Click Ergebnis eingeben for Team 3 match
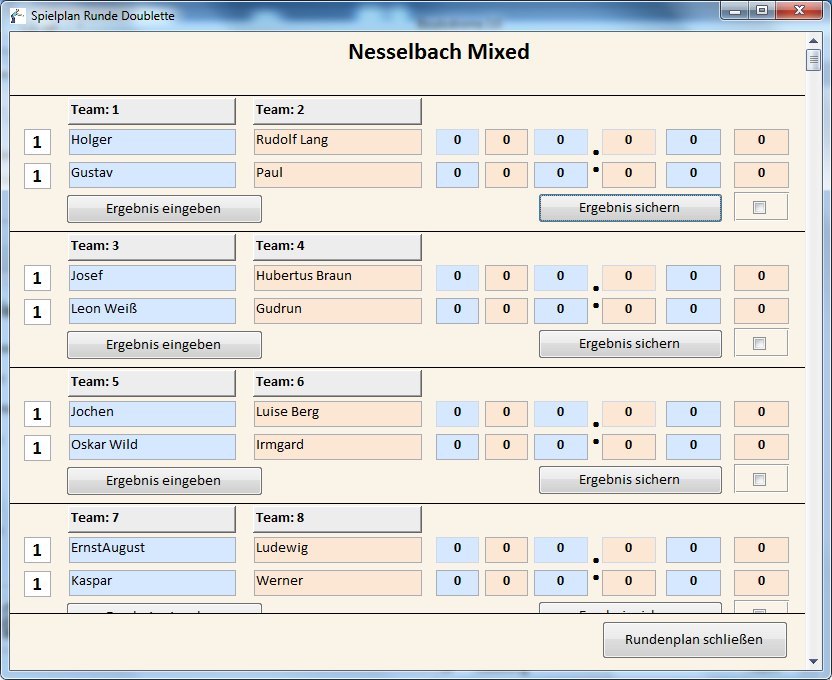 click(164, 344)
